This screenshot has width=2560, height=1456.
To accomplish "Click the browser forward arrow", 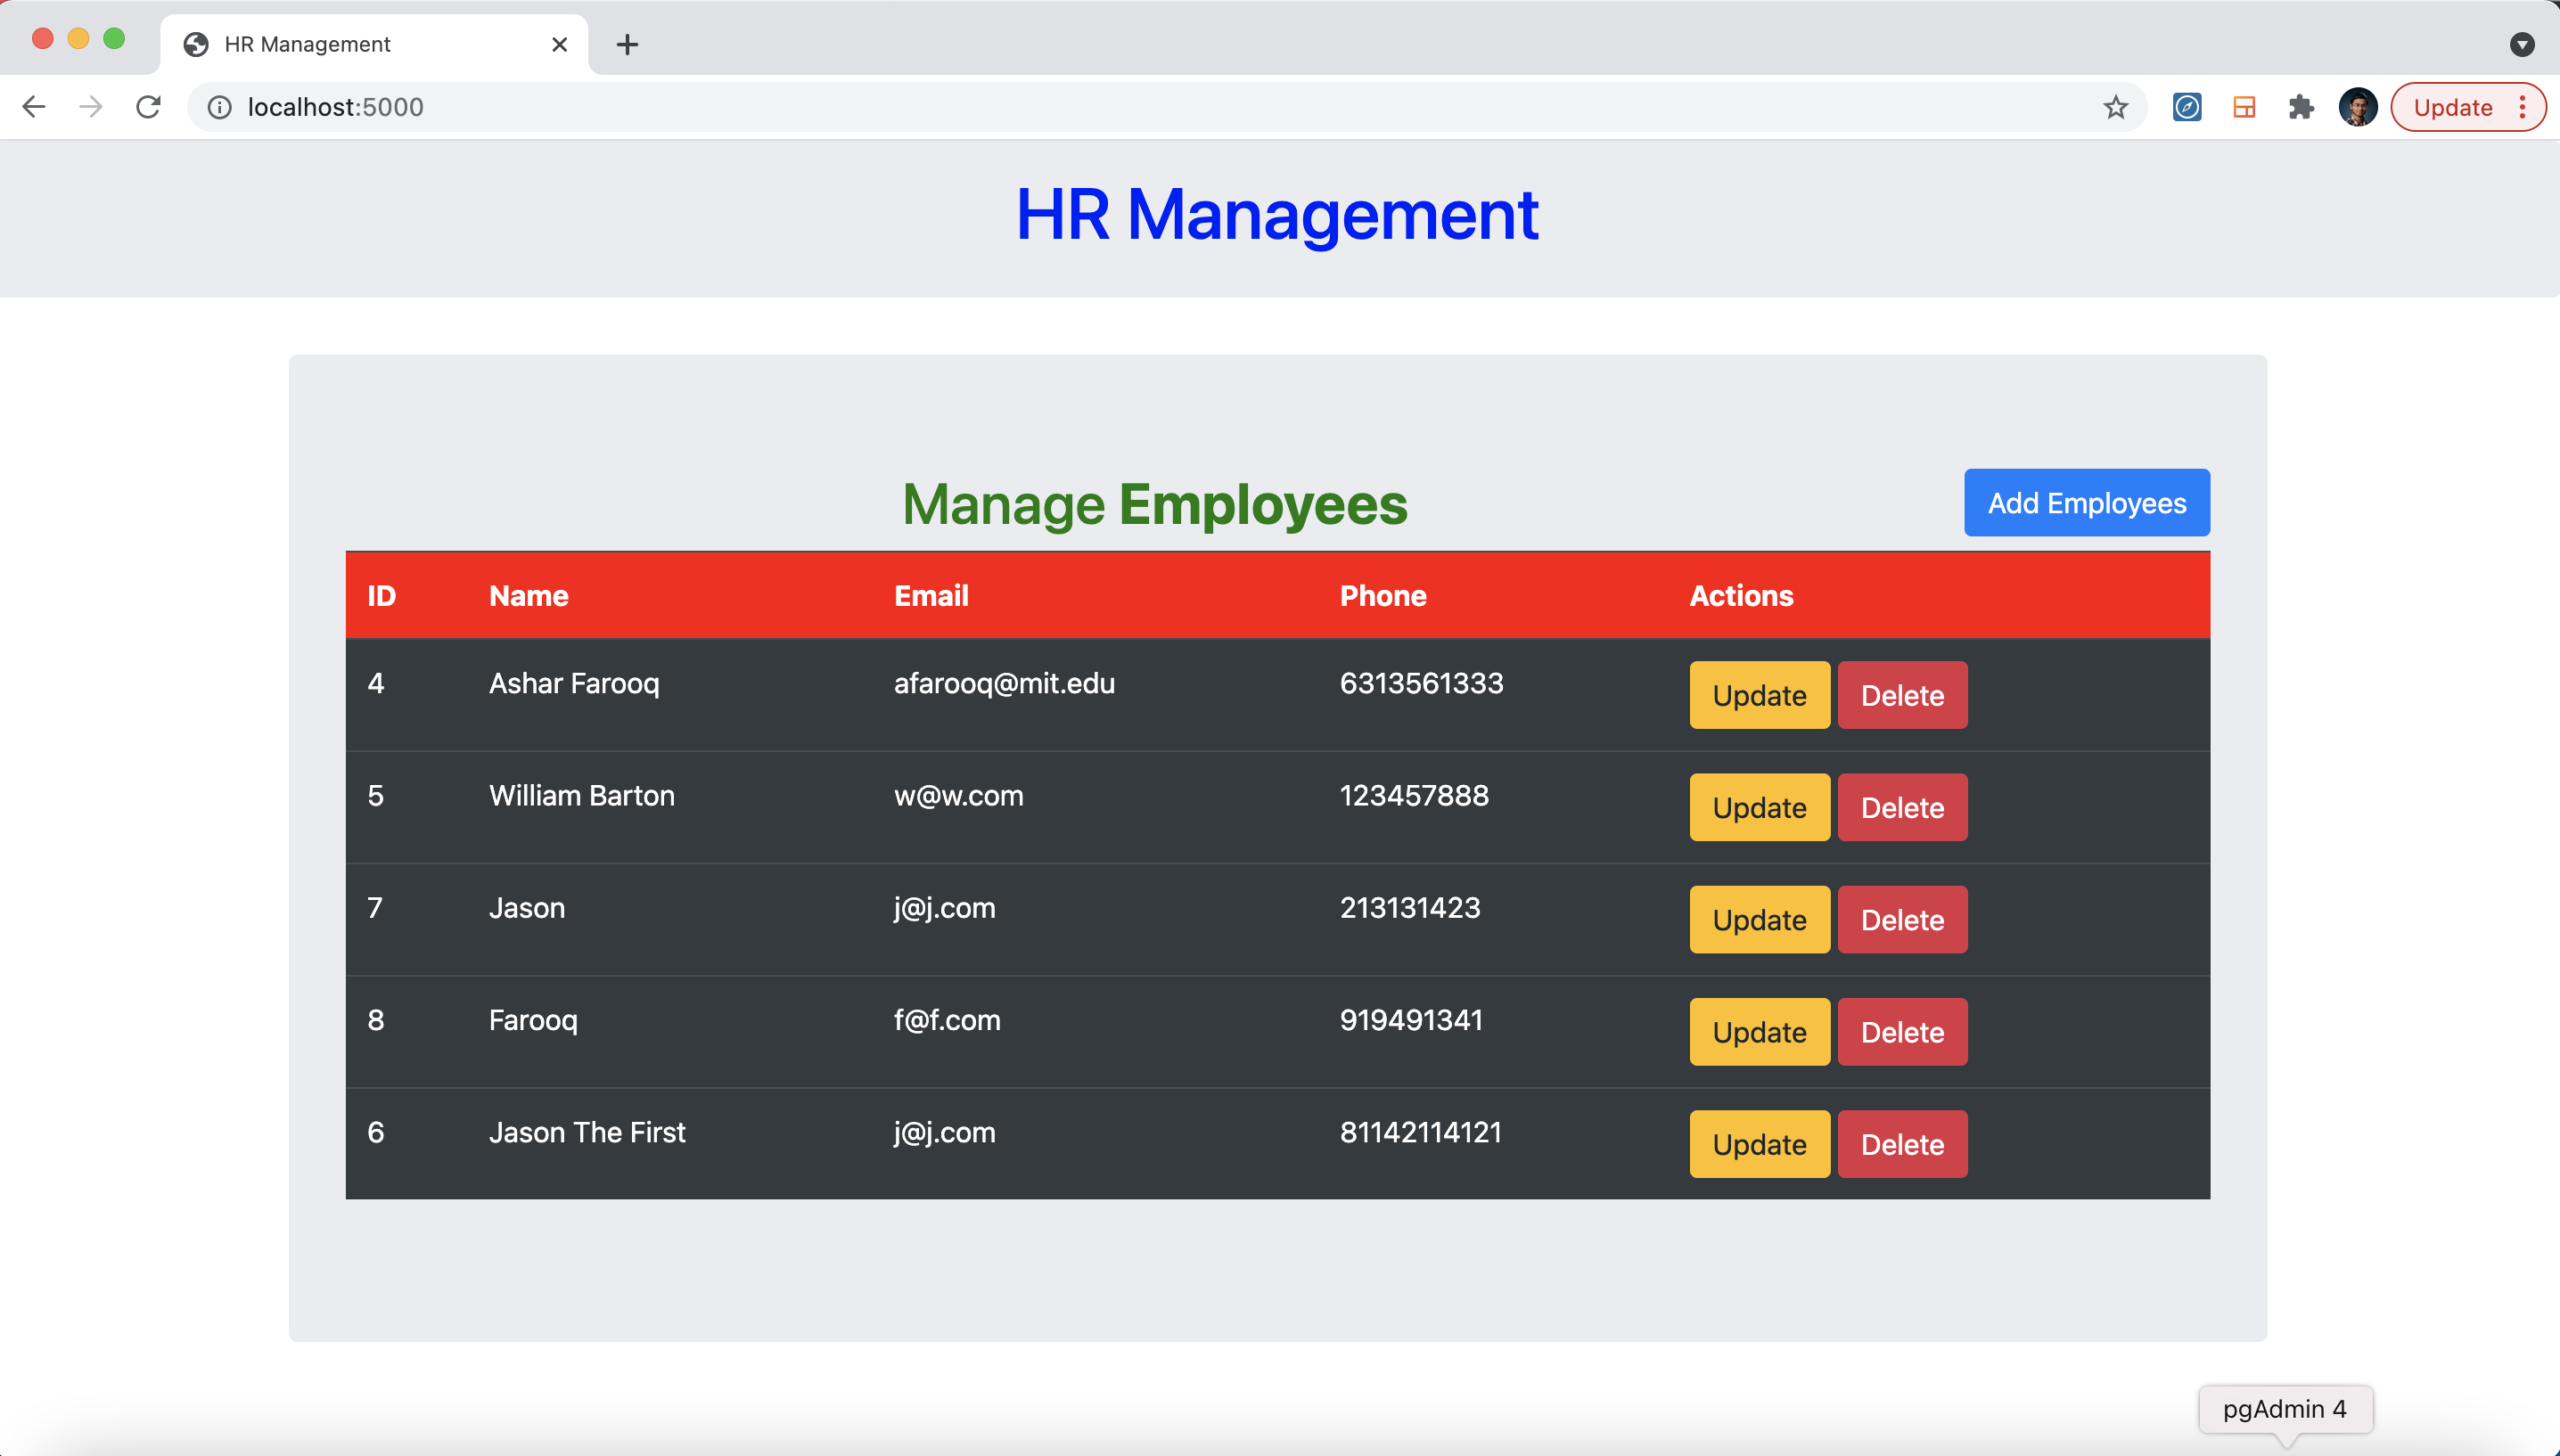I will pyautogui.click(x=91, y=107).
